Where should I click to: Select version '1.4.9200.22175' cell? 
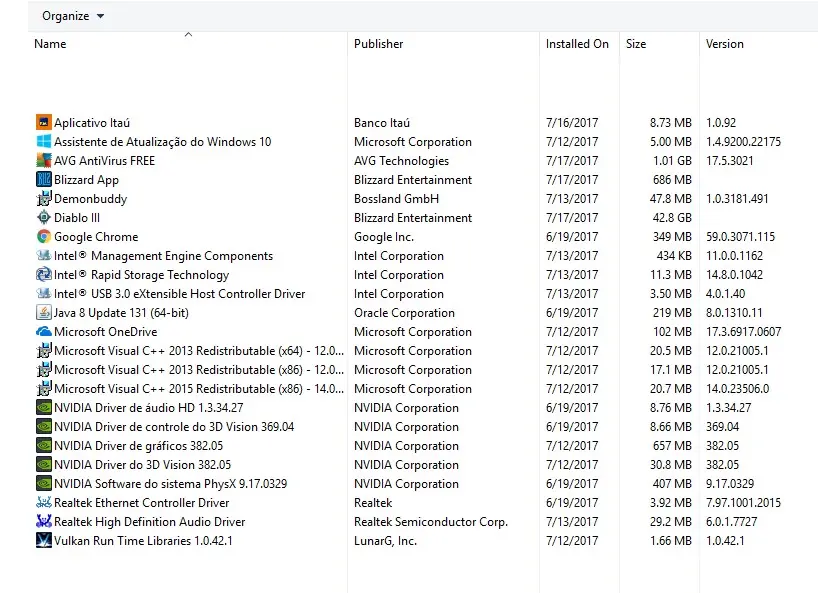[x=743, y=142]
